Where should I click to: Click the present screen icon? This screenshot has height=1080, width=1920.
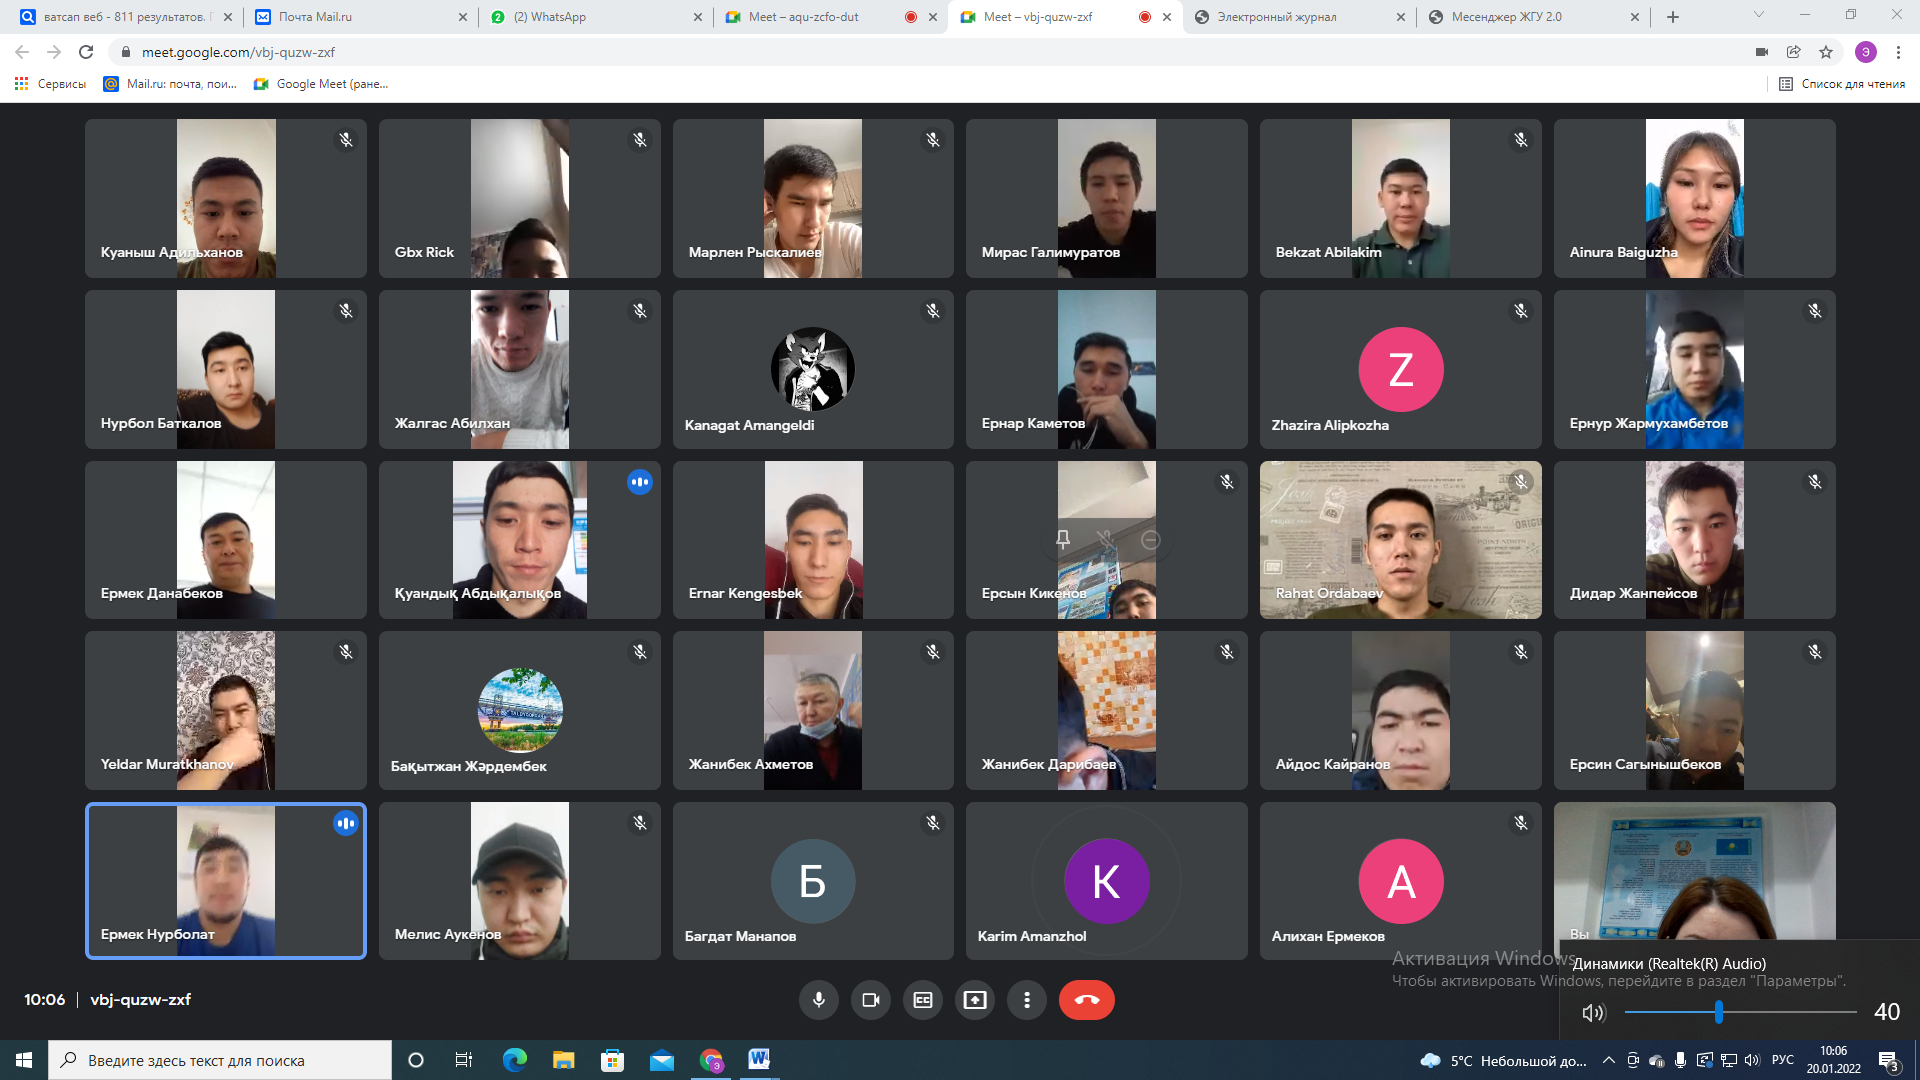point(974,1000)
